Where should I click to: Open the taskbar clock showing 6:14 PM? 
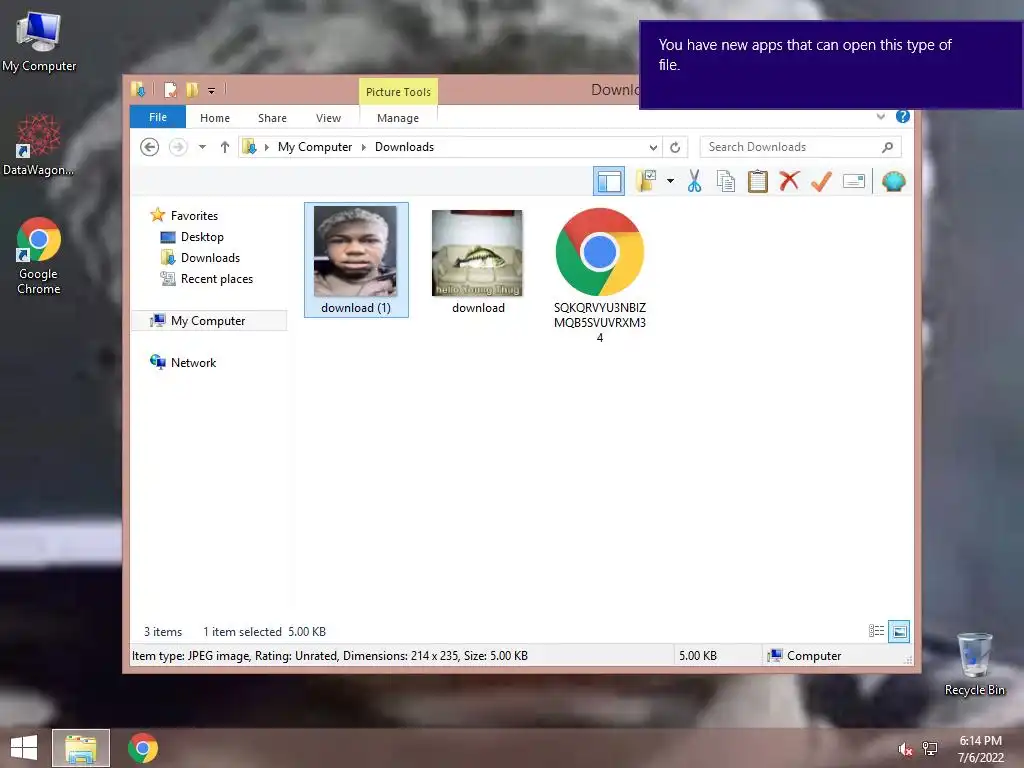980,749
